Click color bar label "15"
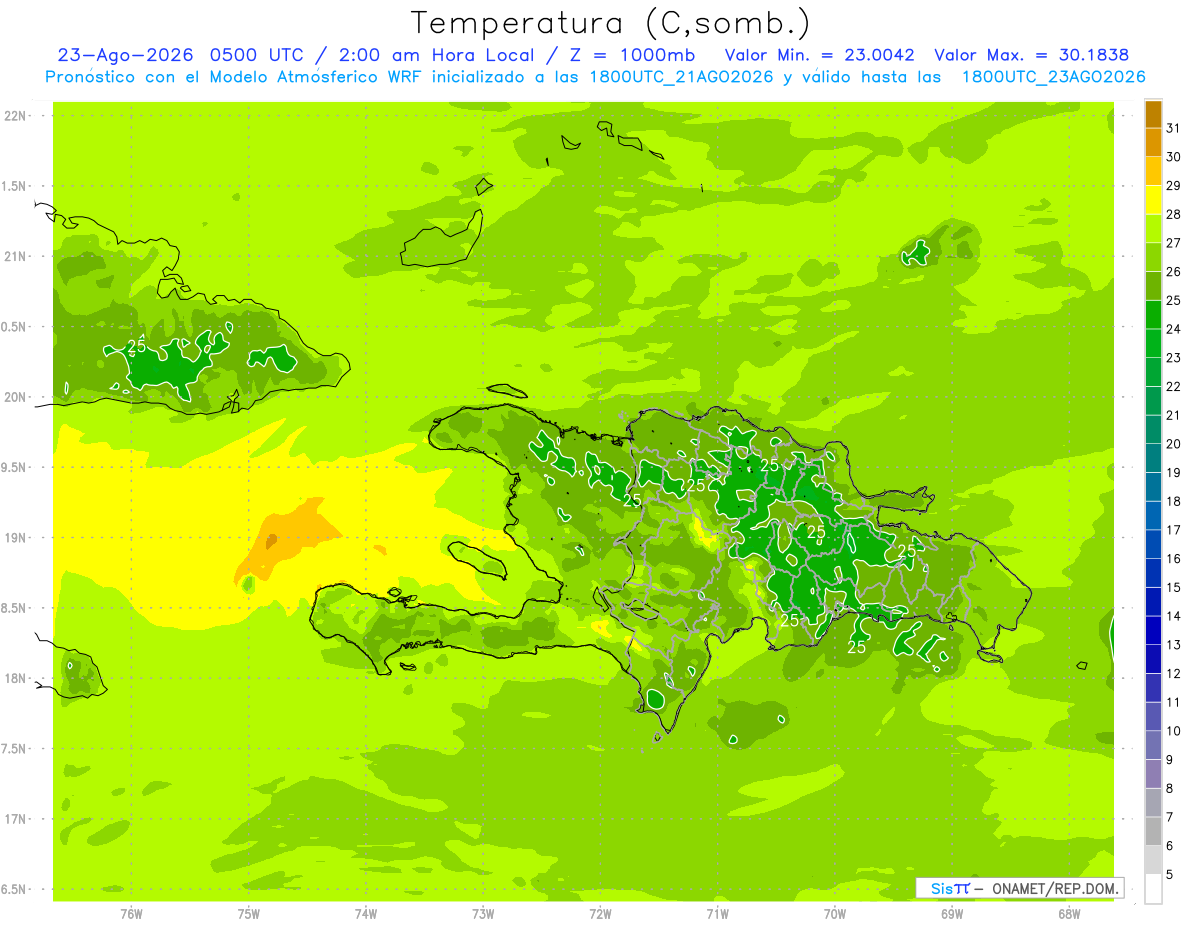Viewport: 1200px width, 927px height. (x=1174, y=587)
